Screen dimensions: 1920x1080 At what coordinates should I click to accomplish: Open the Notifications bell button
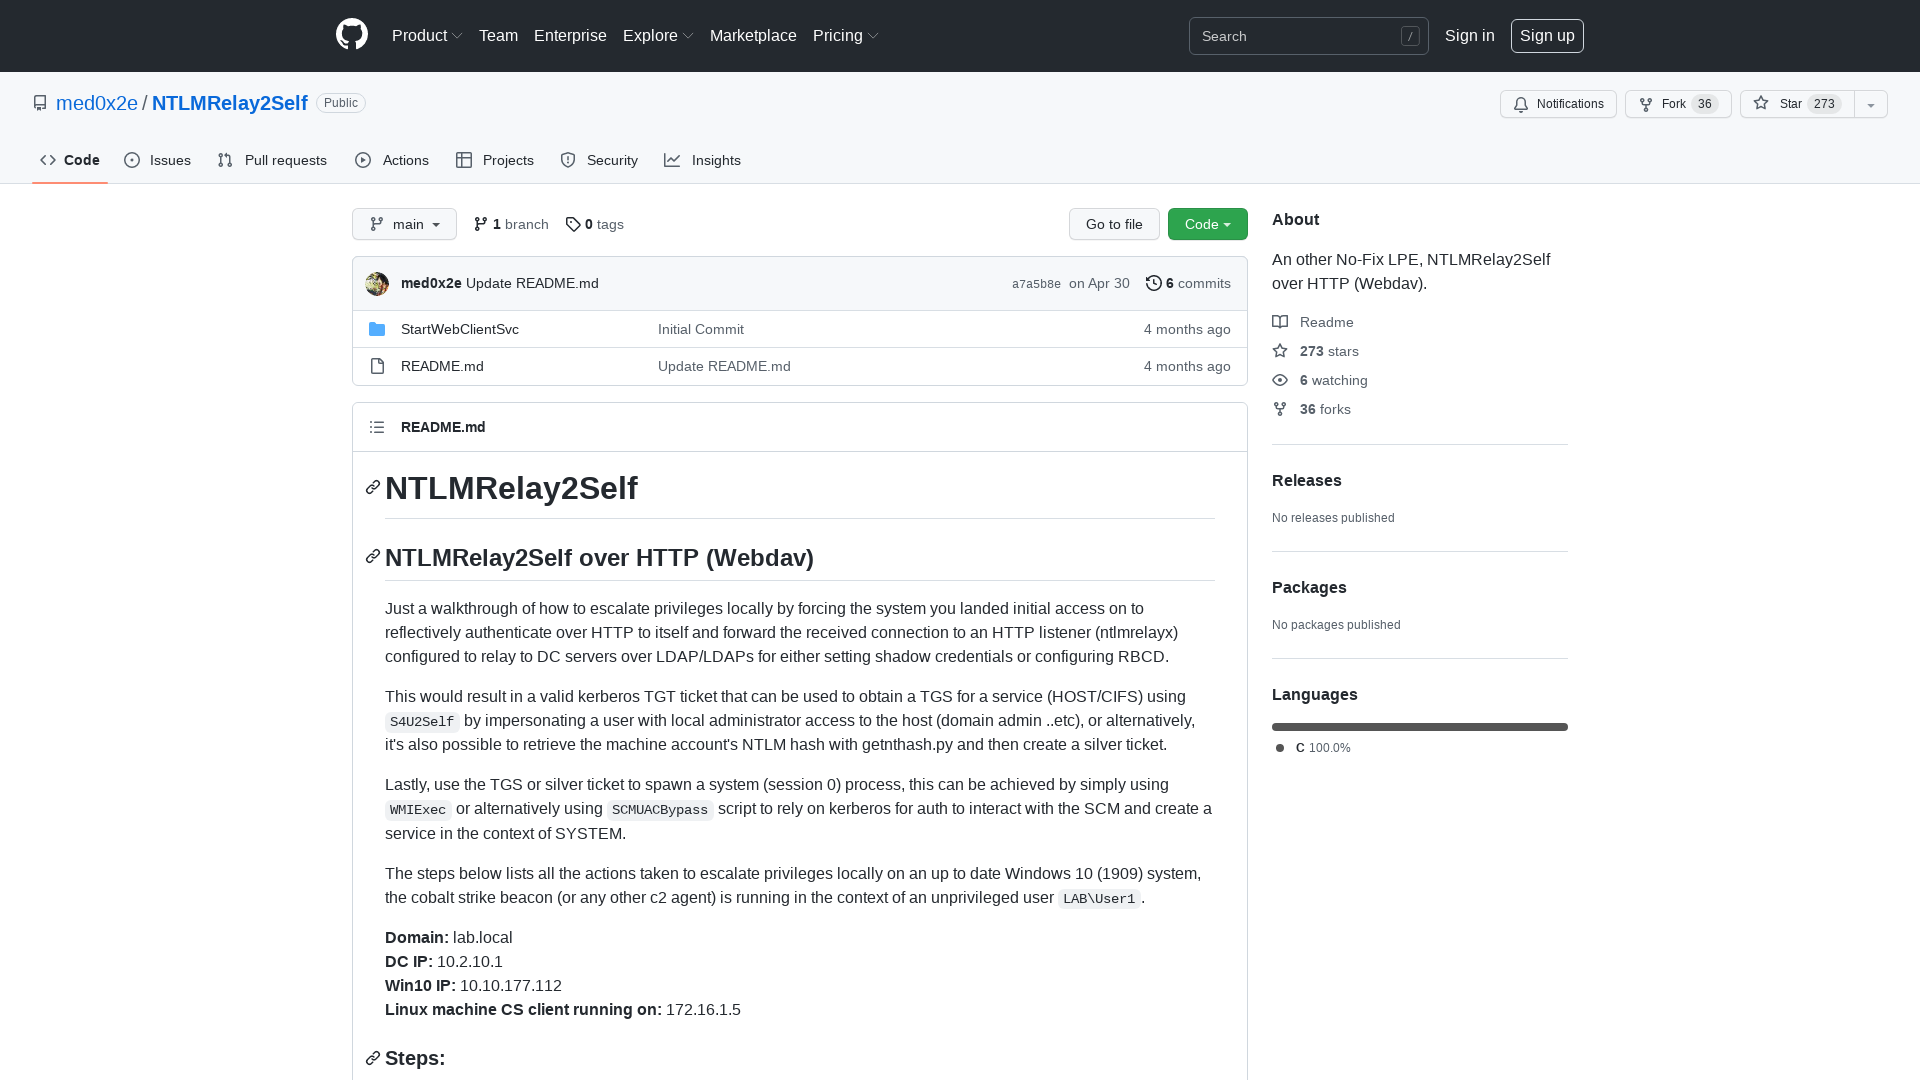[1558, 104]
